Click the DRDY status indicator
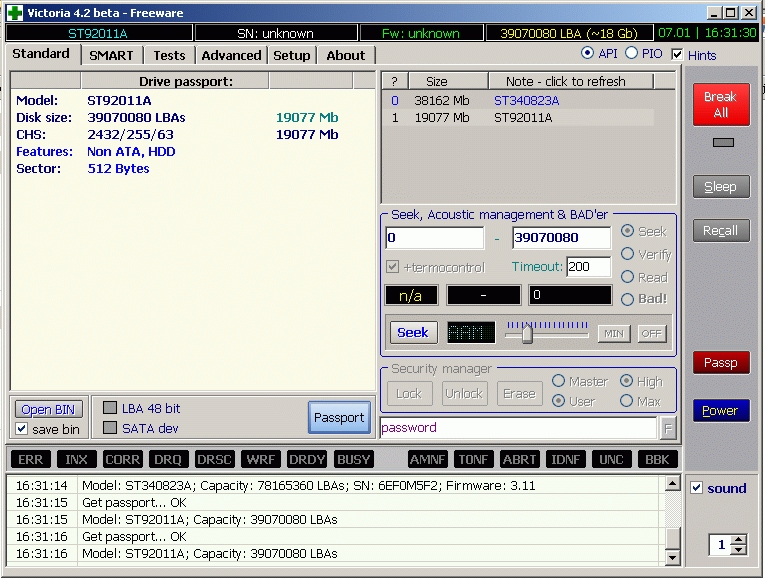The width and height of the screenshot is (765, 578). click(x=306, y=459)
